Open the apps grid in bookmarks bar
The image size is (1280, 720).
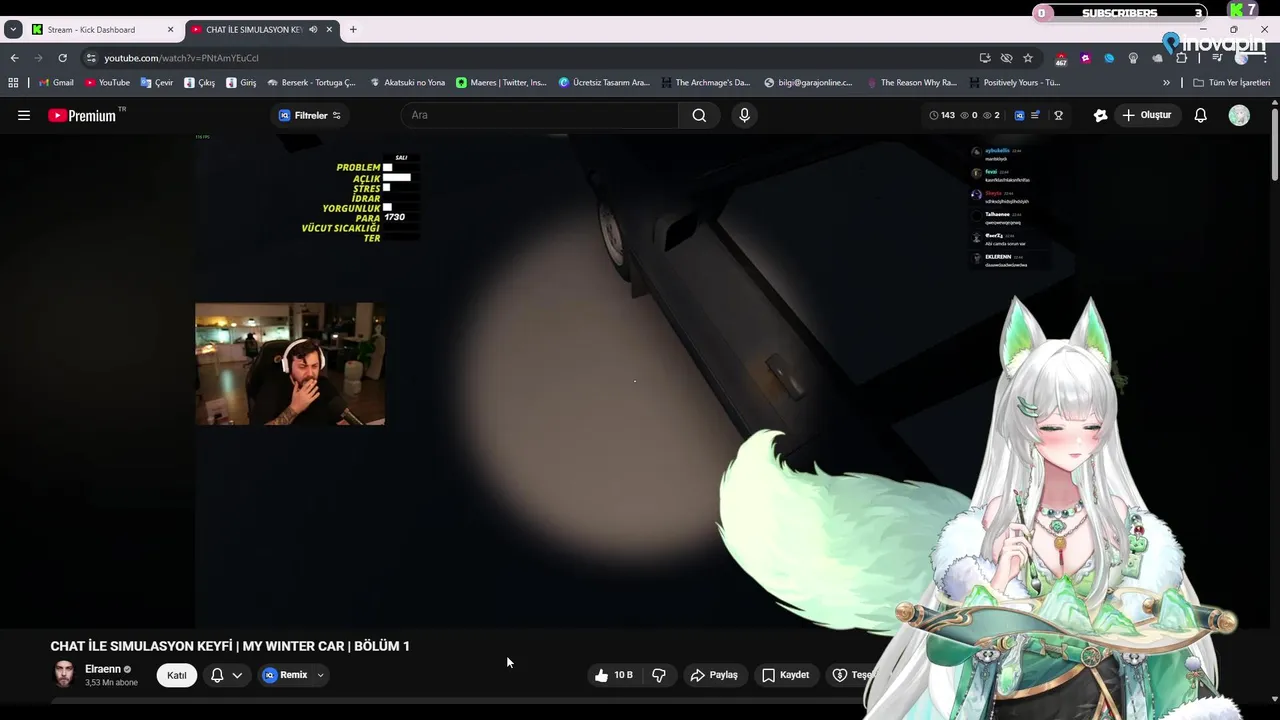pyautogui.click(x=13, y=83)
